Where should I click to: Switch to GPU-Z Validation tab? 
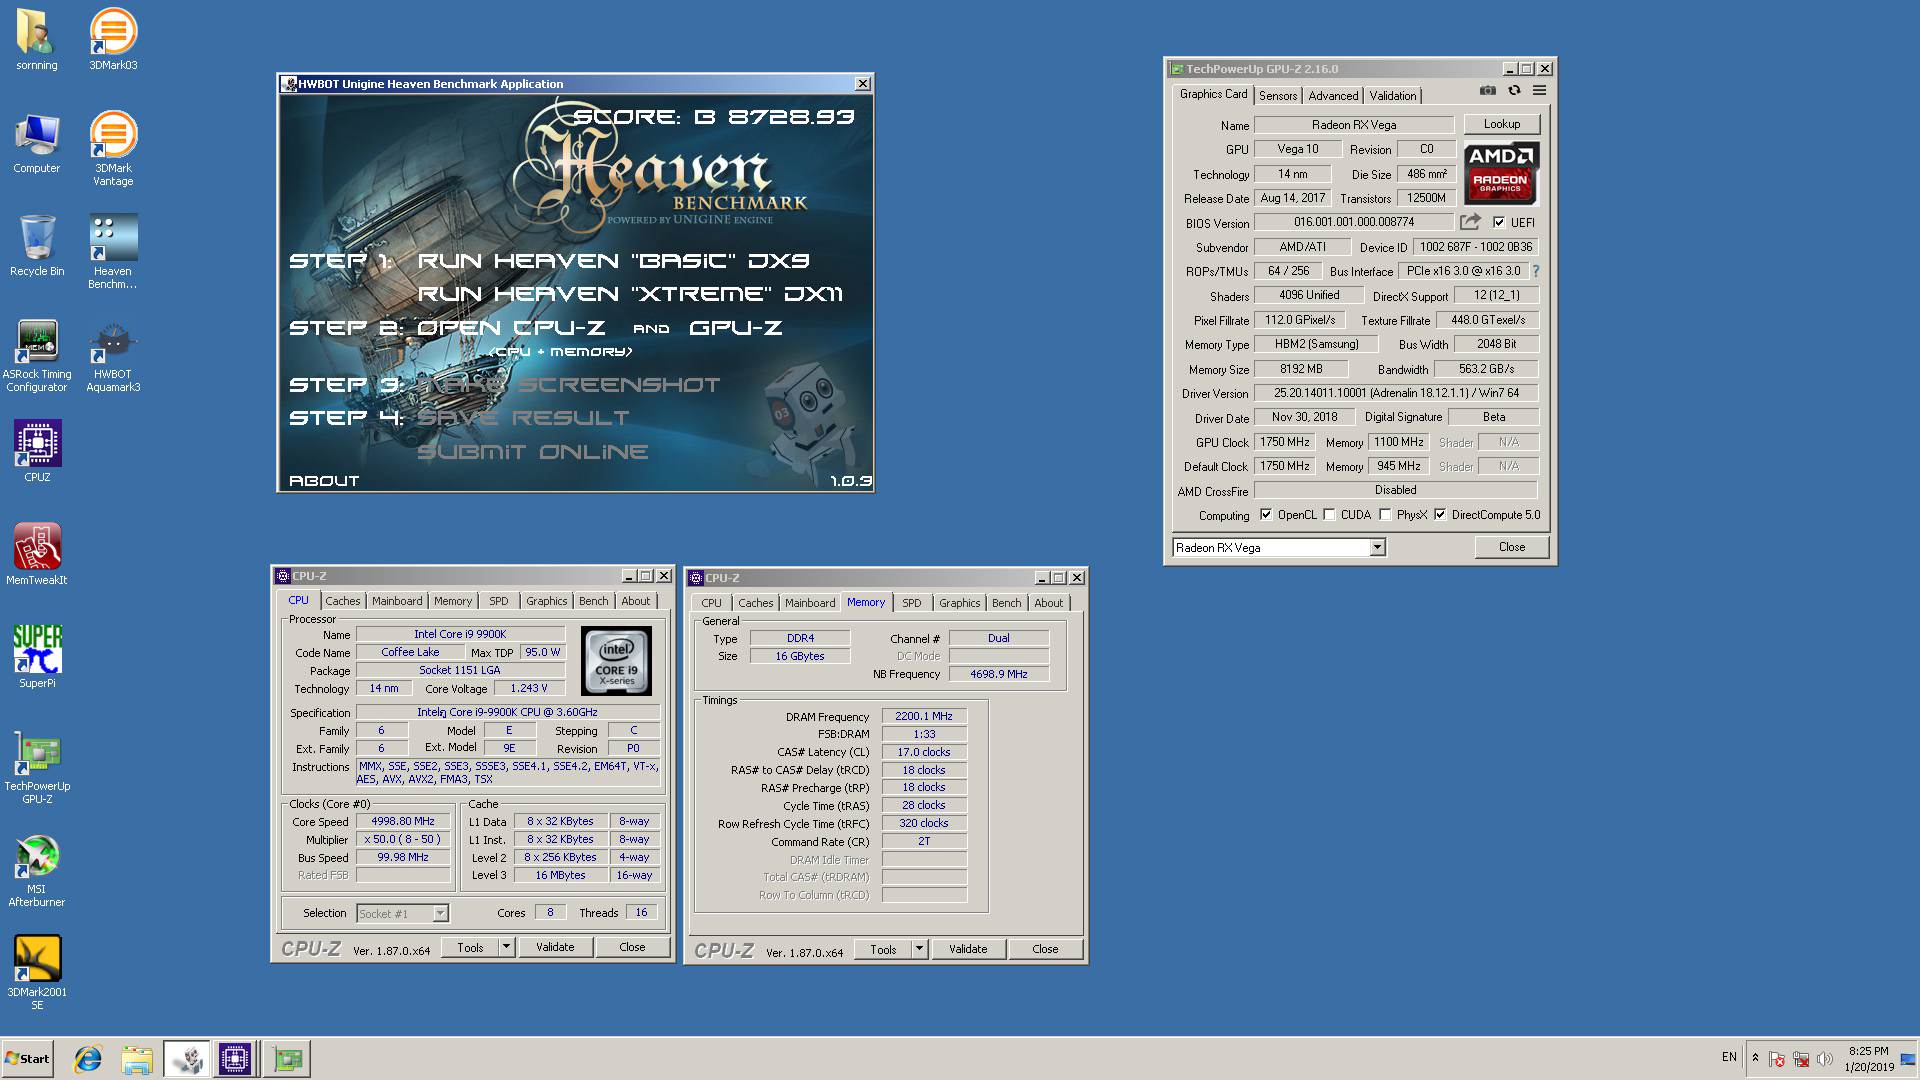click(x=1392, y=96)
